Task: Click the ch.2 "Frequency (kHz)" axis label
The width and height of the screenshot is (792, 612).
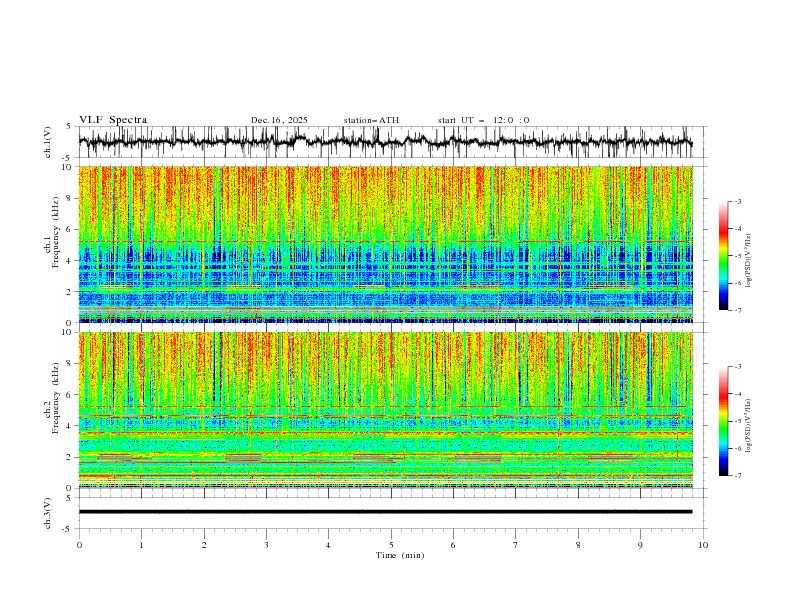Action: coord(56,398)
